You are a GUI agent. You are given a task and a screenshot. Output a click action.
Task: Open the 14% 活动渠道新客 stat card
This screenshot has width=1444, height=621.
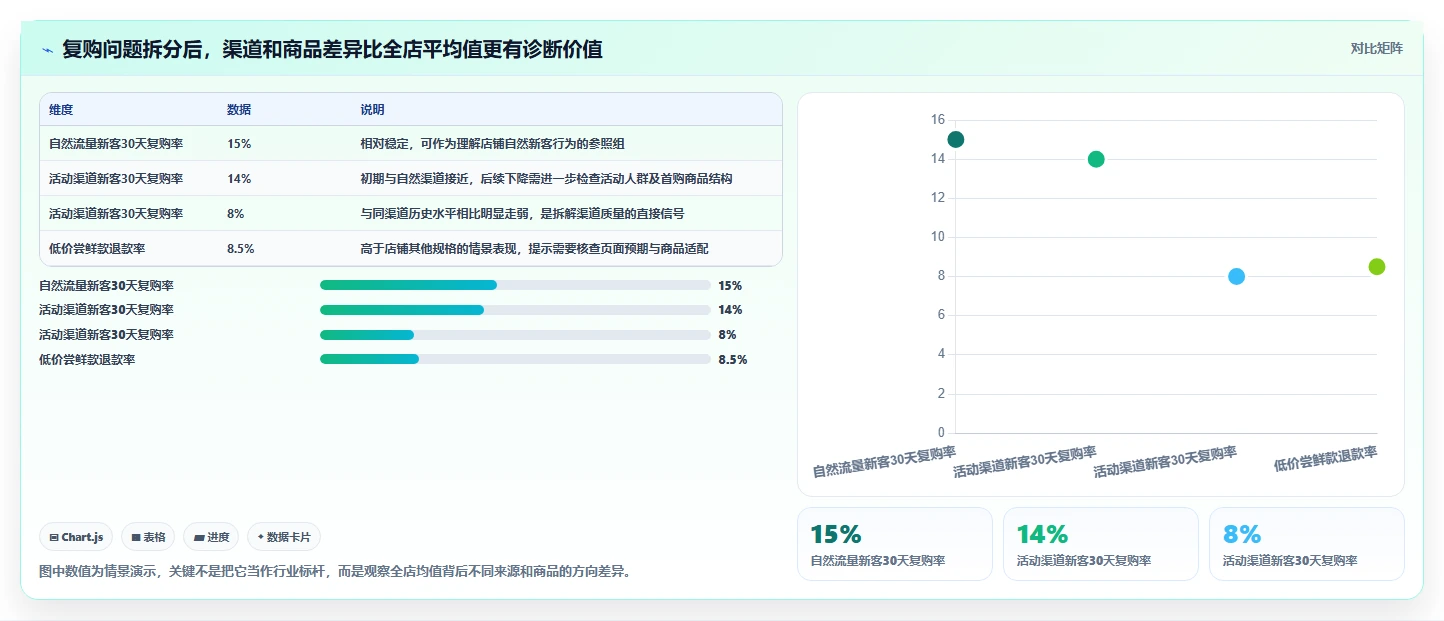[x=1101, y=544]
